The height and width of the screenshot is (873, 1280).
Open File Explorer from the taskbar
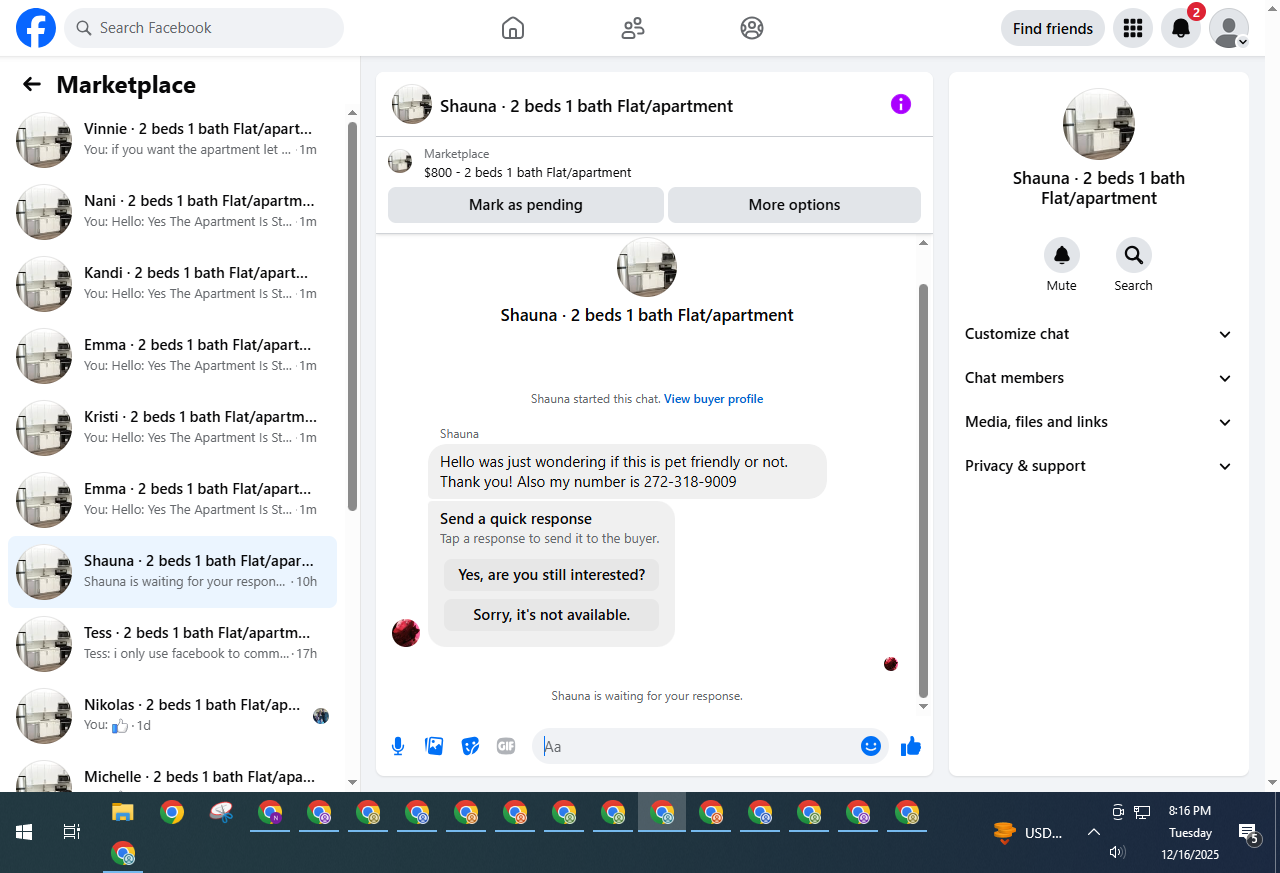[122, 812]
